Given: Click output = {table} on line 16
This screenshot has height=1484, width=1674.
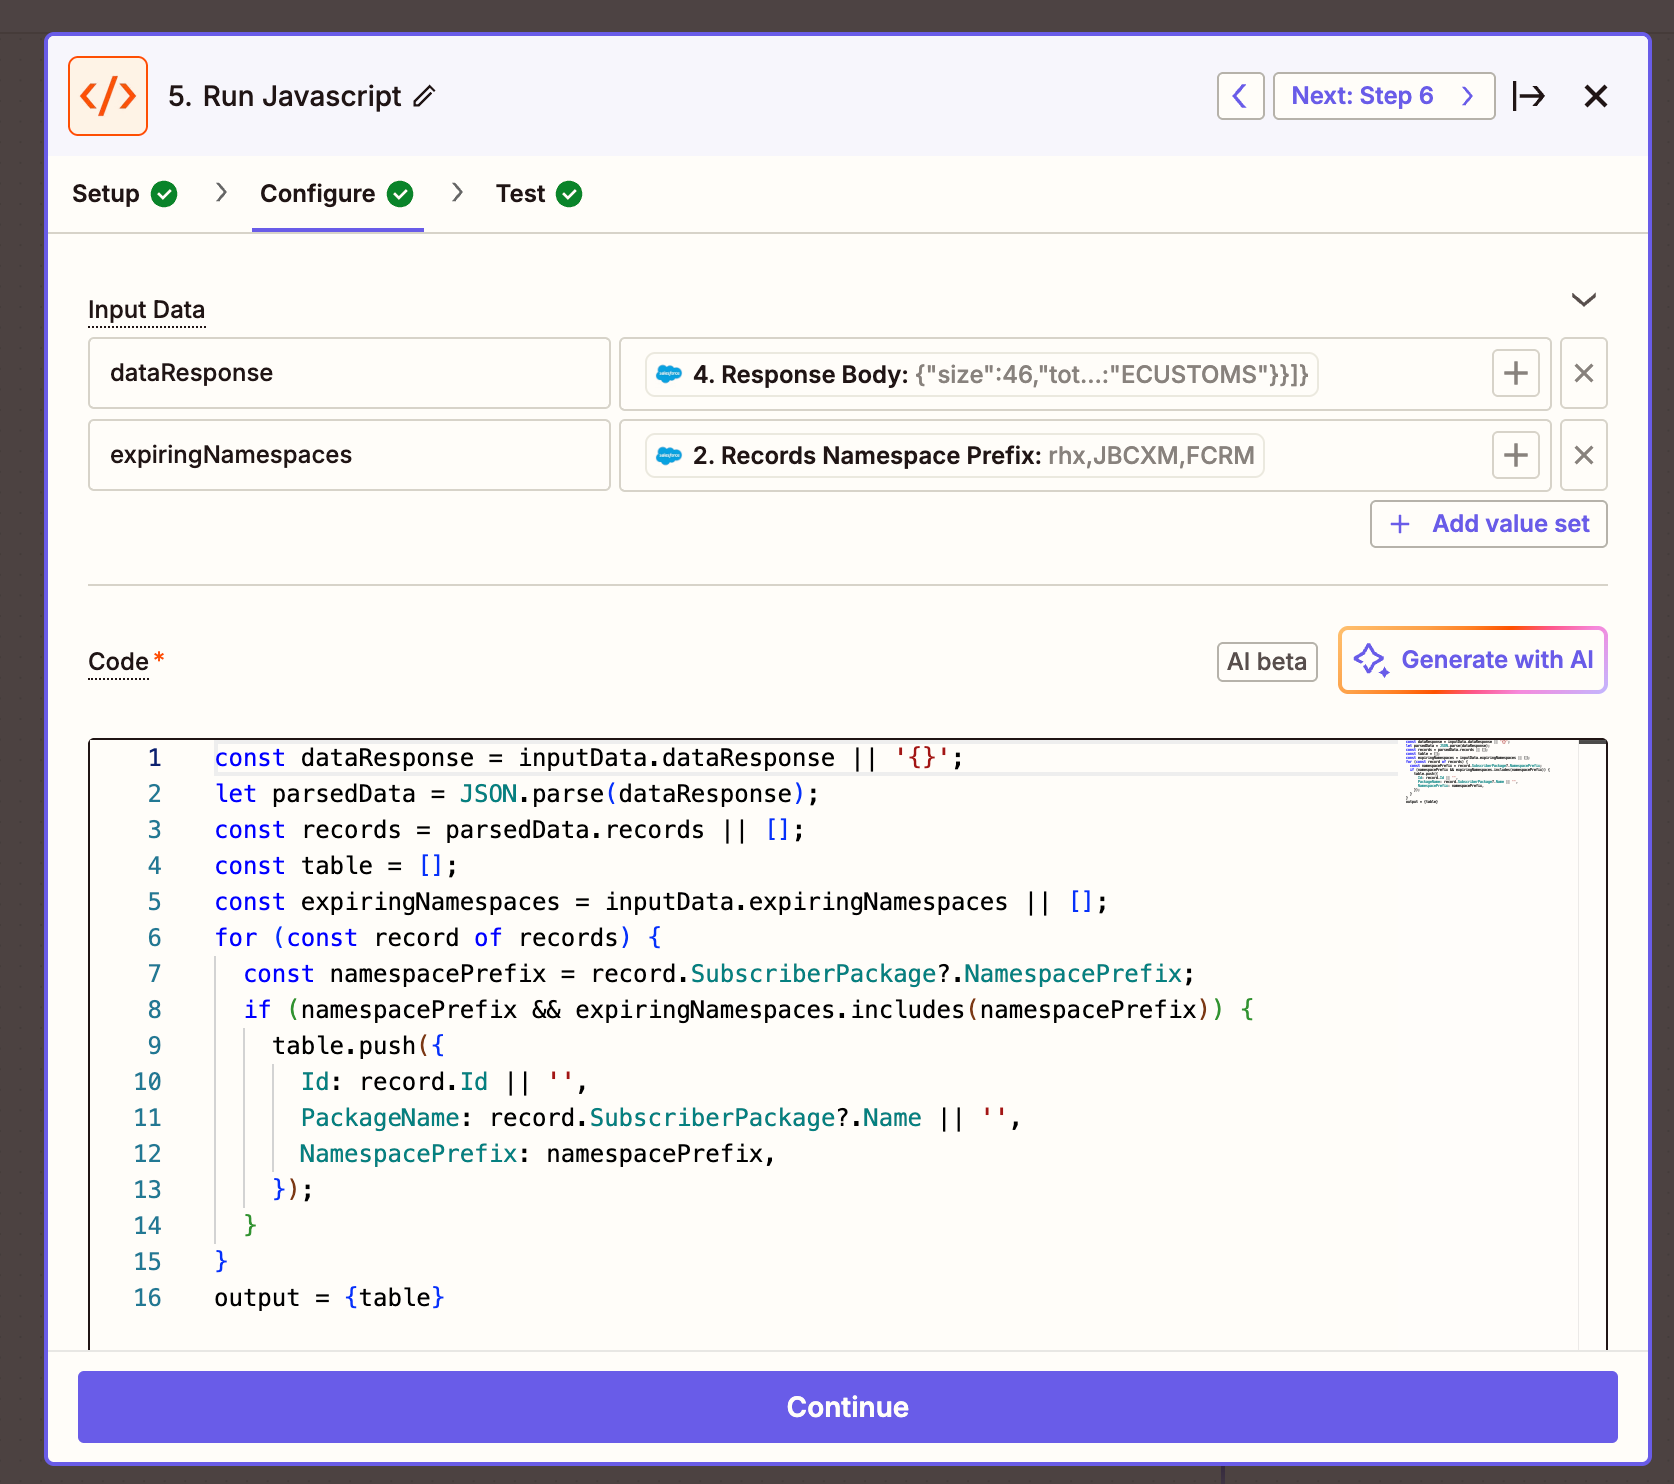Looking at the screenshot, I should (x=329, y=1298).
